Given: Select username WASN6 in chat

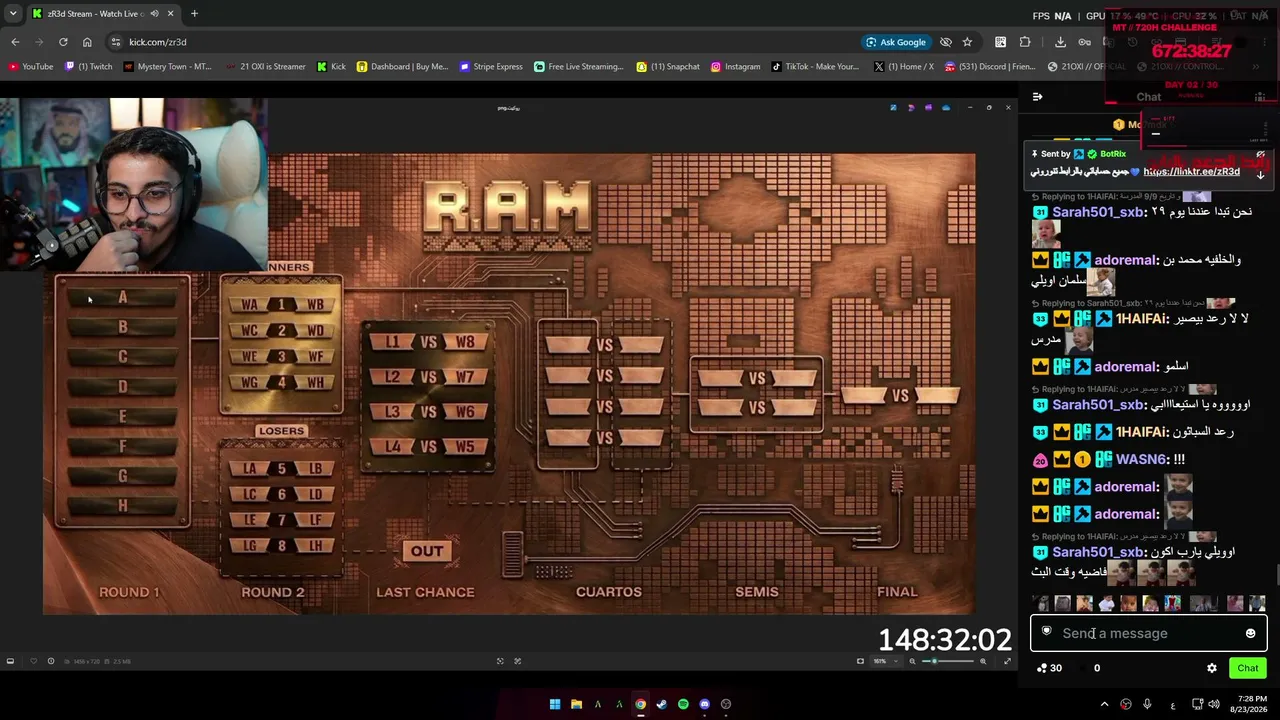Looking at the screenshot, I should tap(1140, 460).
